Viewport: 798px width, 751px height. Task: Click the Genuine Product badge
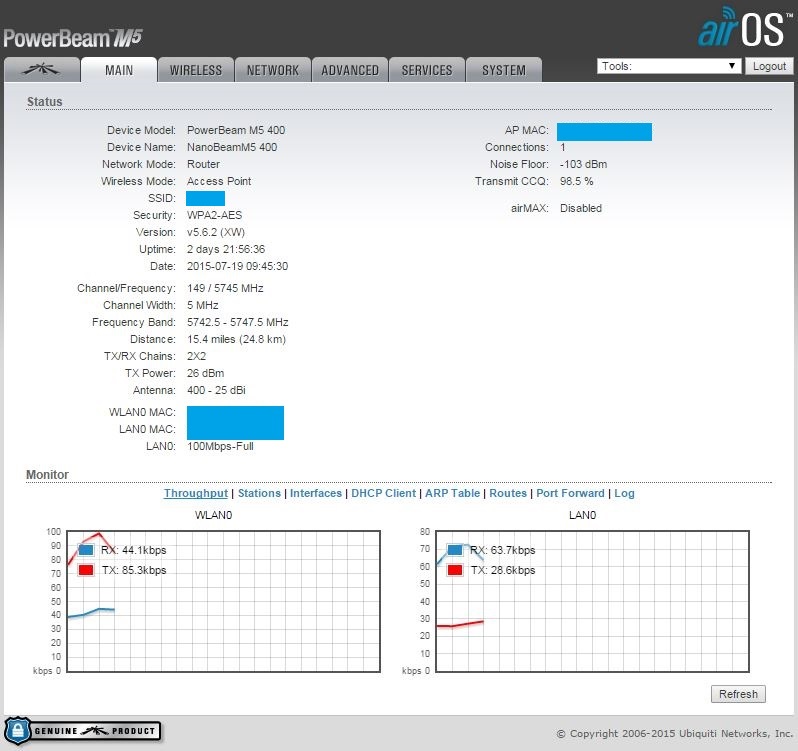[83, 731]
